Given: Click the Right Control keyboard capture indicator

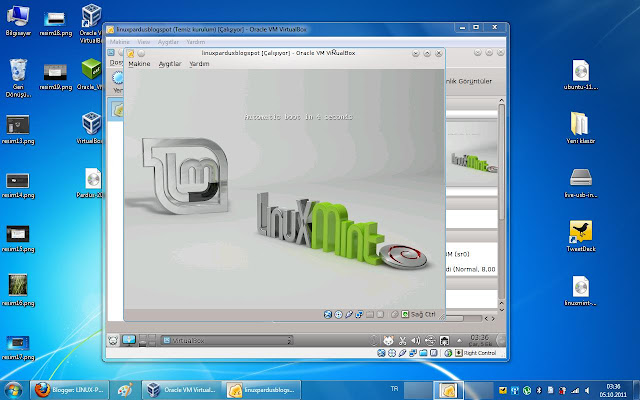Looking at the screenshot, I should point(476,353).
